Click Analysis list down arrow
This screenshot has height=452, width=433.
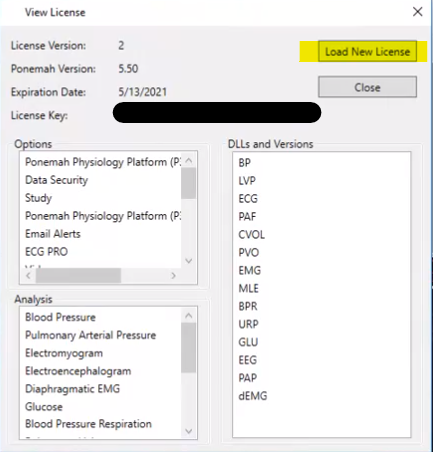[x=189, y=431]
